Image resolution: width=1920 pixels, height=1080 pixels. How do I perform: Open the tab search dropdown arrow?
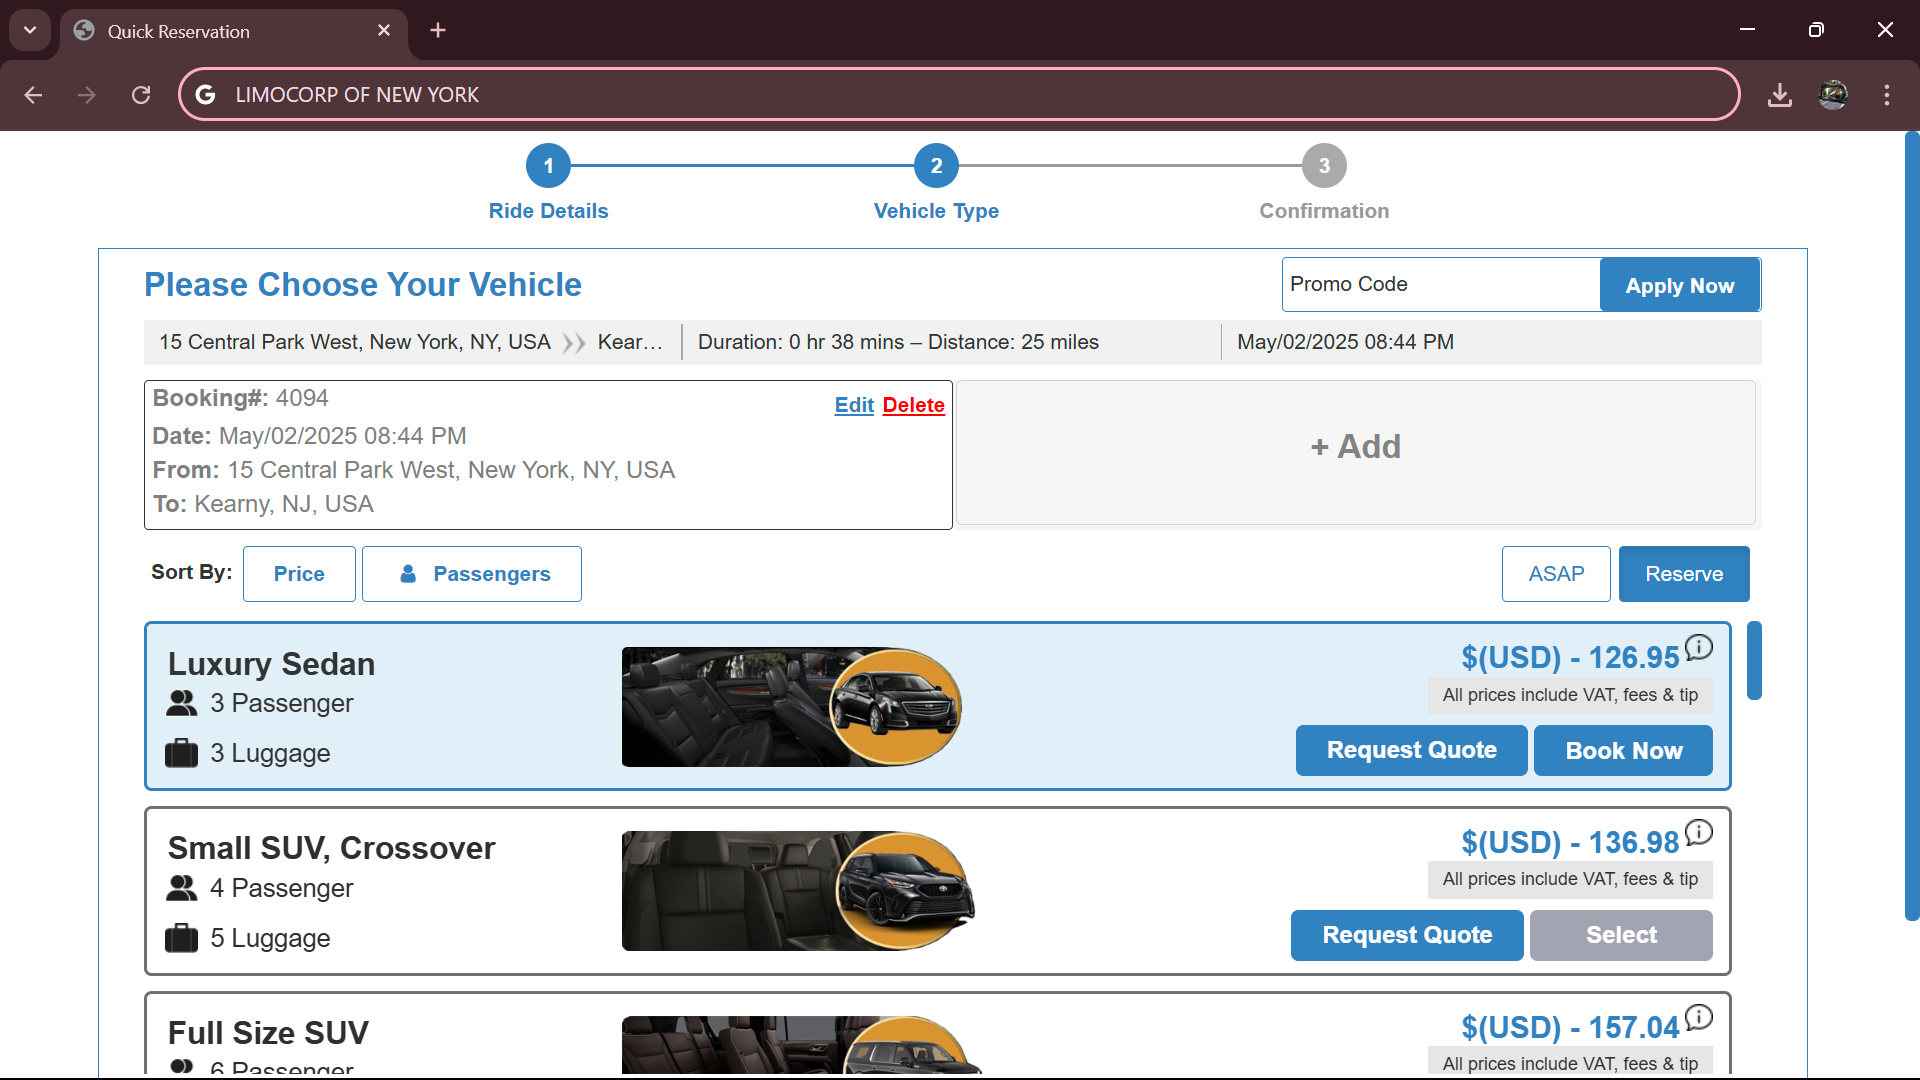(x=30, y=30)
